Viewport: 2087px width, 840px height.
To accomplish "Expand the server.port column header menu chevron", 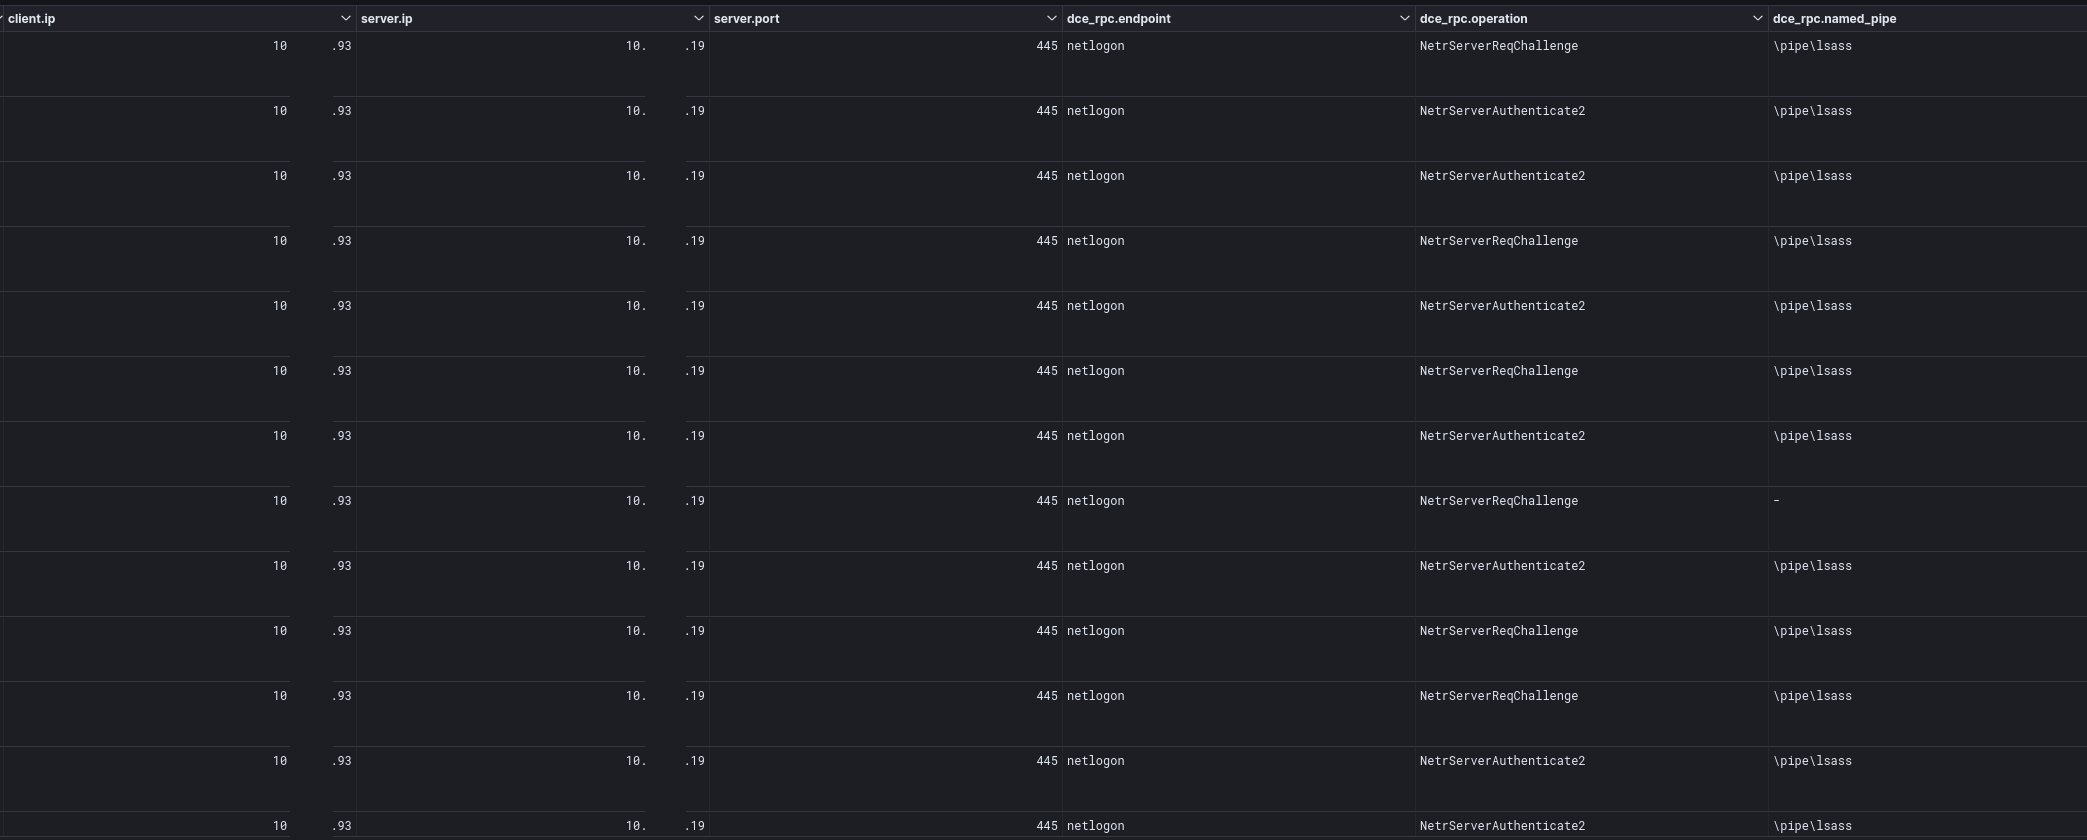I will 1051,19.
